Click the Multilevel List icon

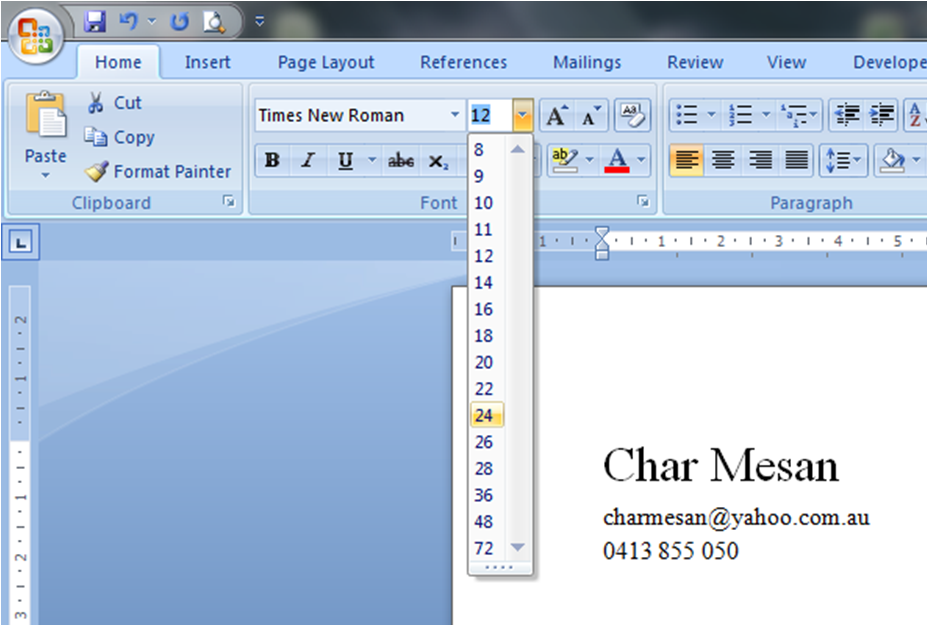pyautogui.click(x=794, y=114)
